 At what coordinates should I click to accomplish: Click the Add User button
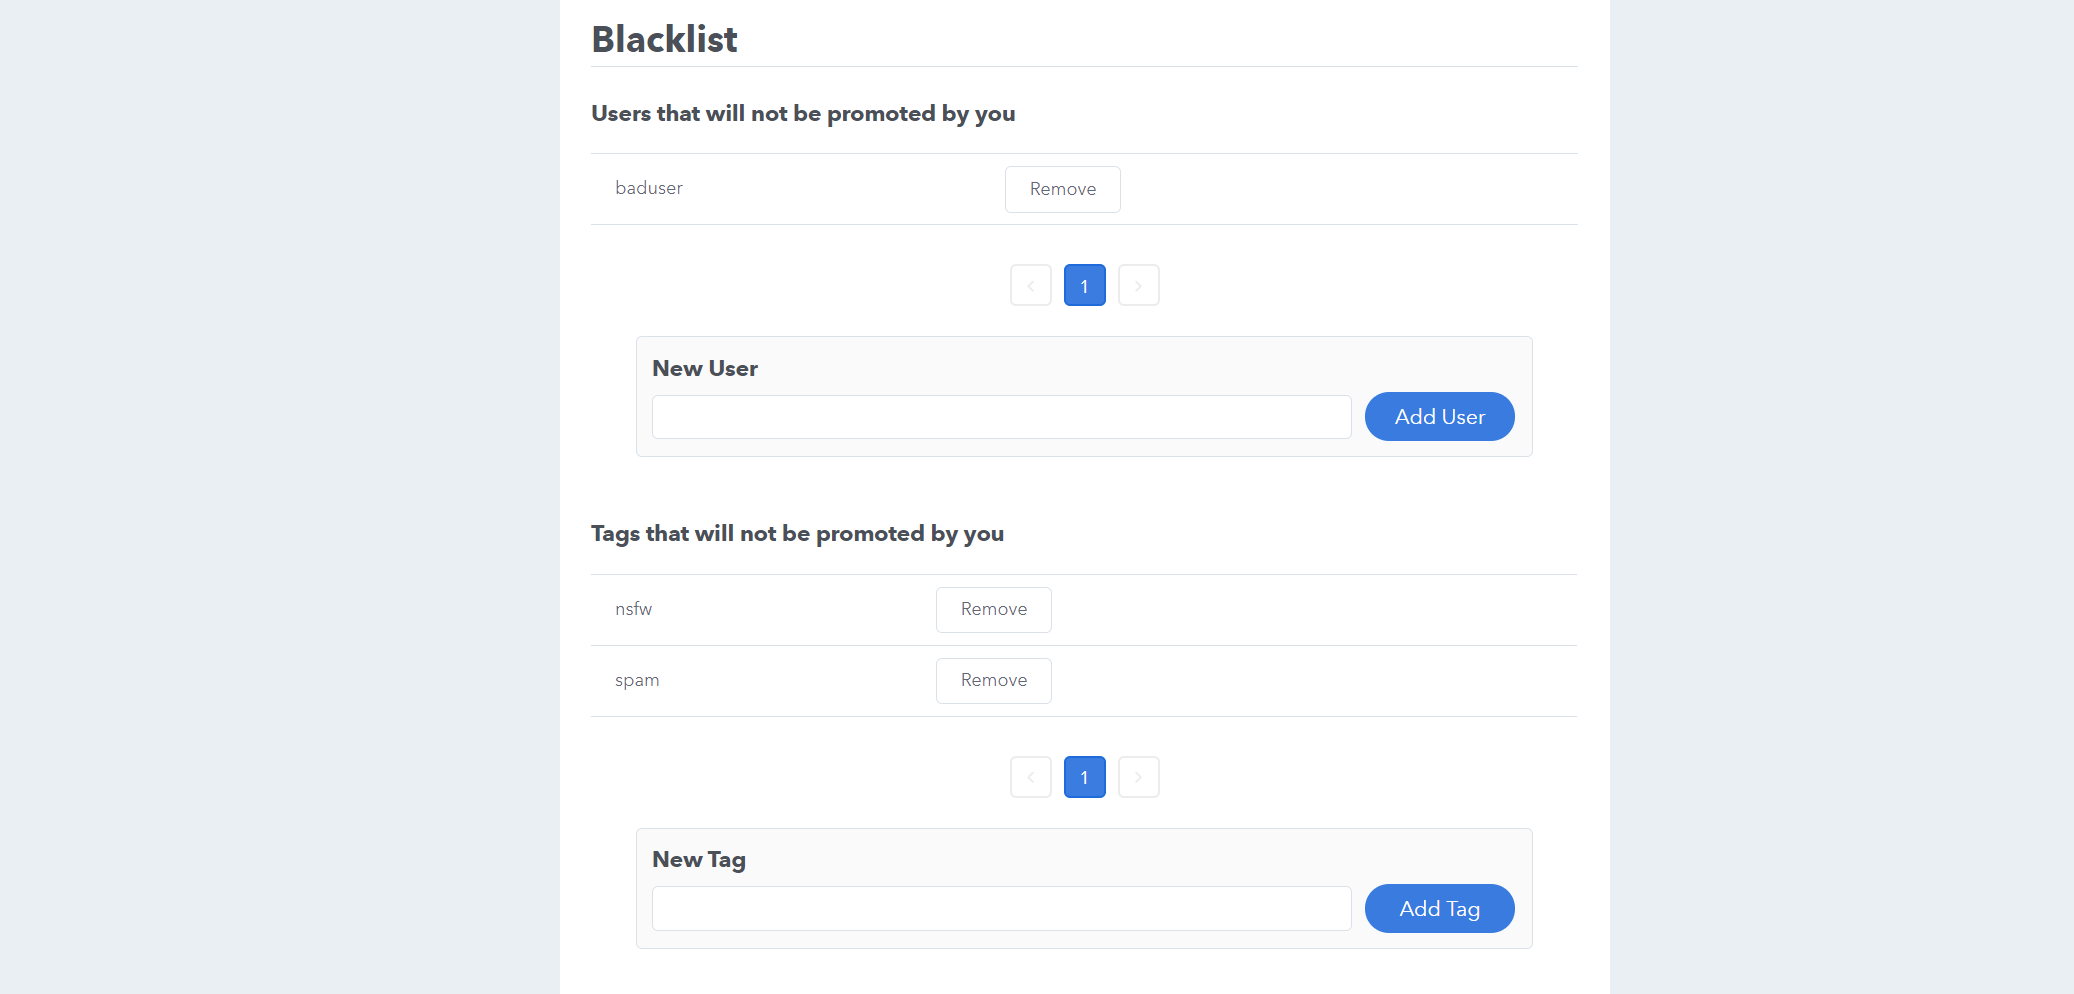[x=1439, y=417]
